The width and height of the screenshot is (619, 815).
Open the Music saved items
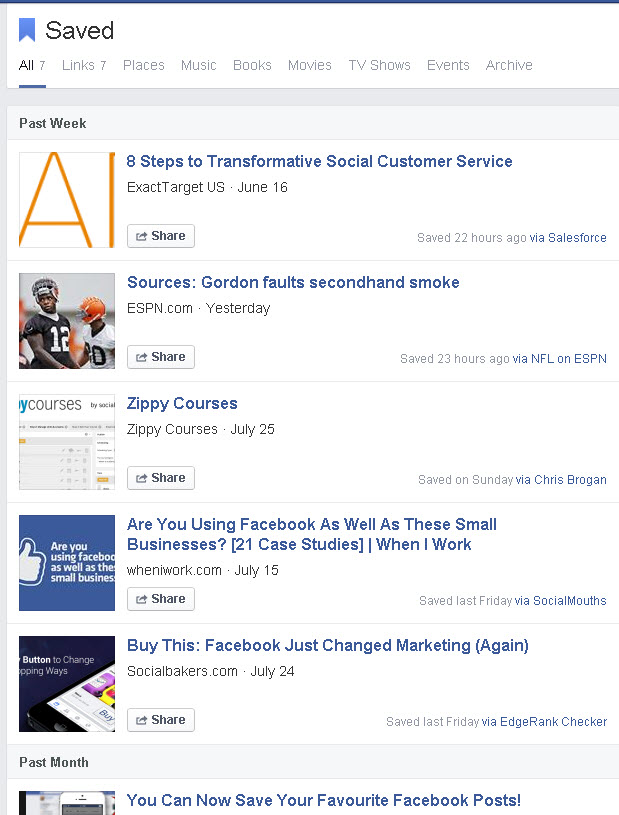coord(199,65)
